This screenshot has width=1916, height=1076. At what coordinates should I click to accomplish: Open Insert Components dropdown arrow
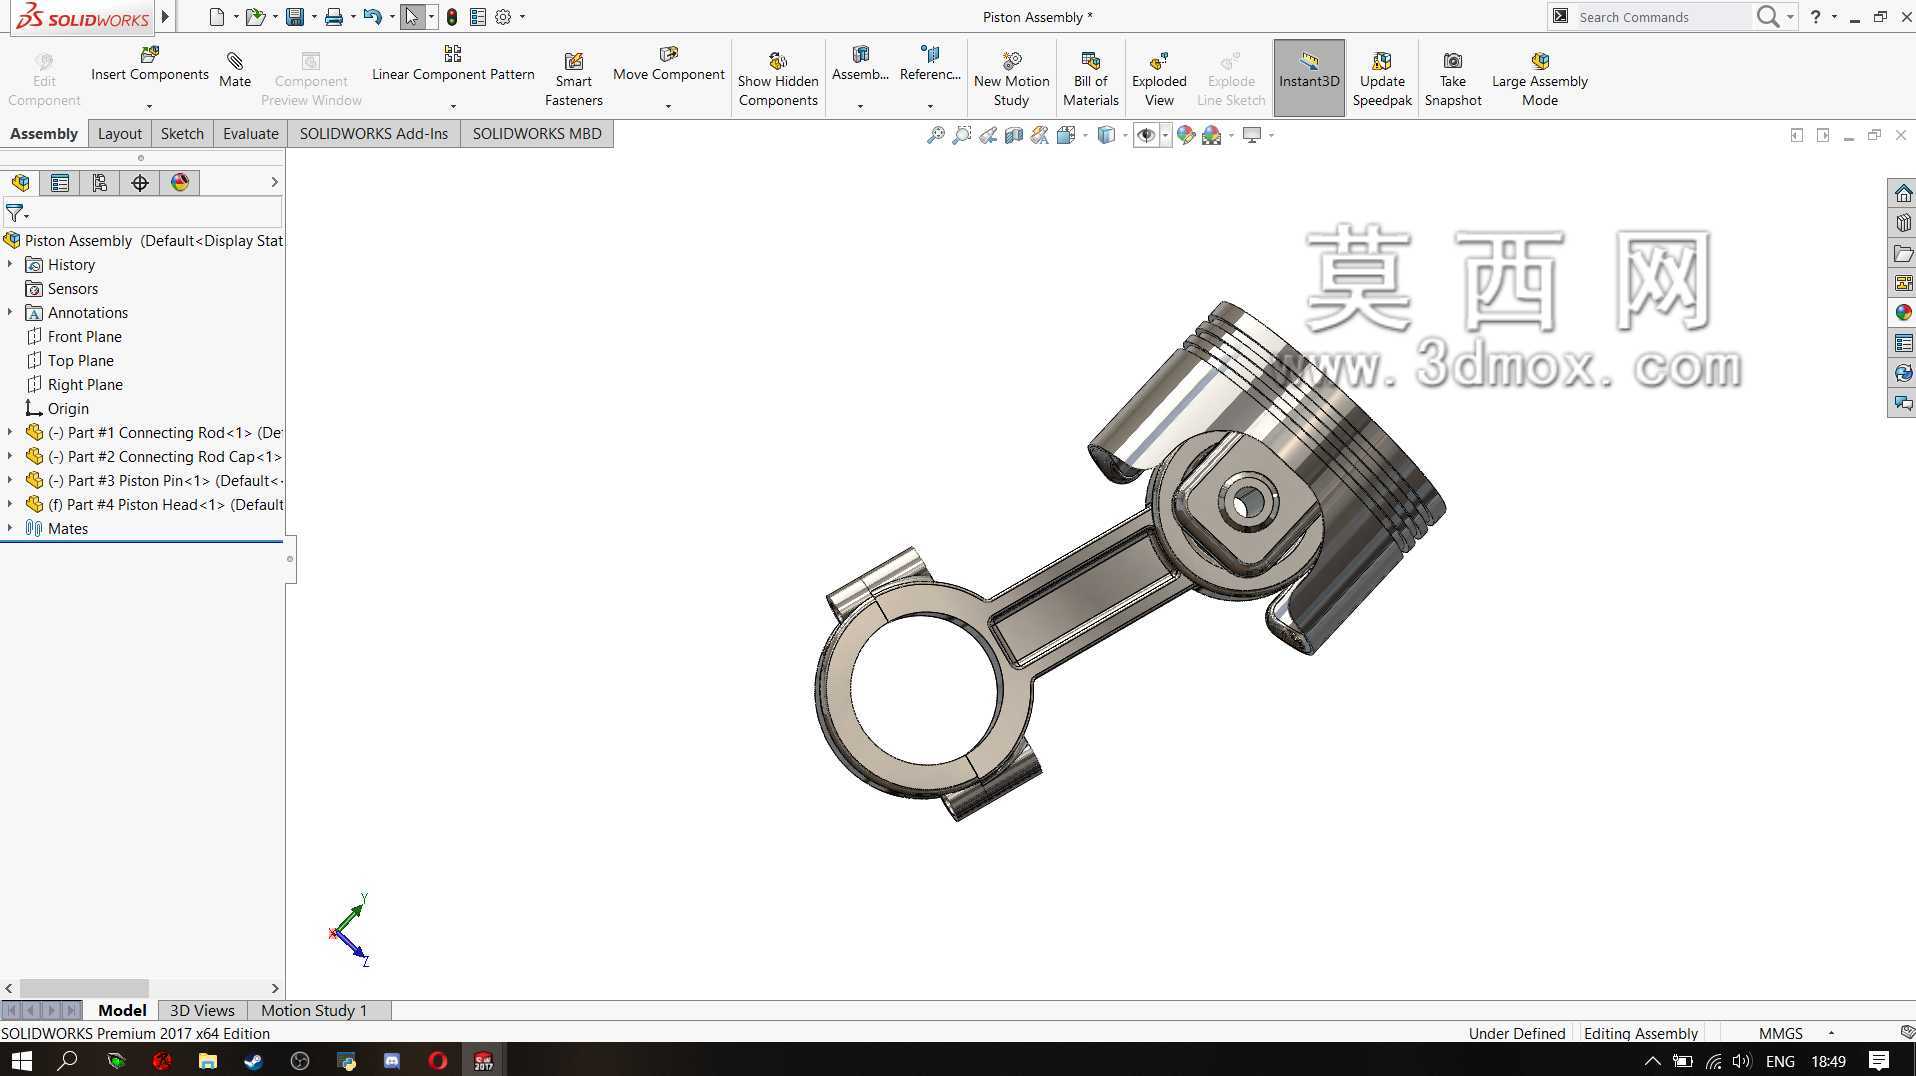149,106
